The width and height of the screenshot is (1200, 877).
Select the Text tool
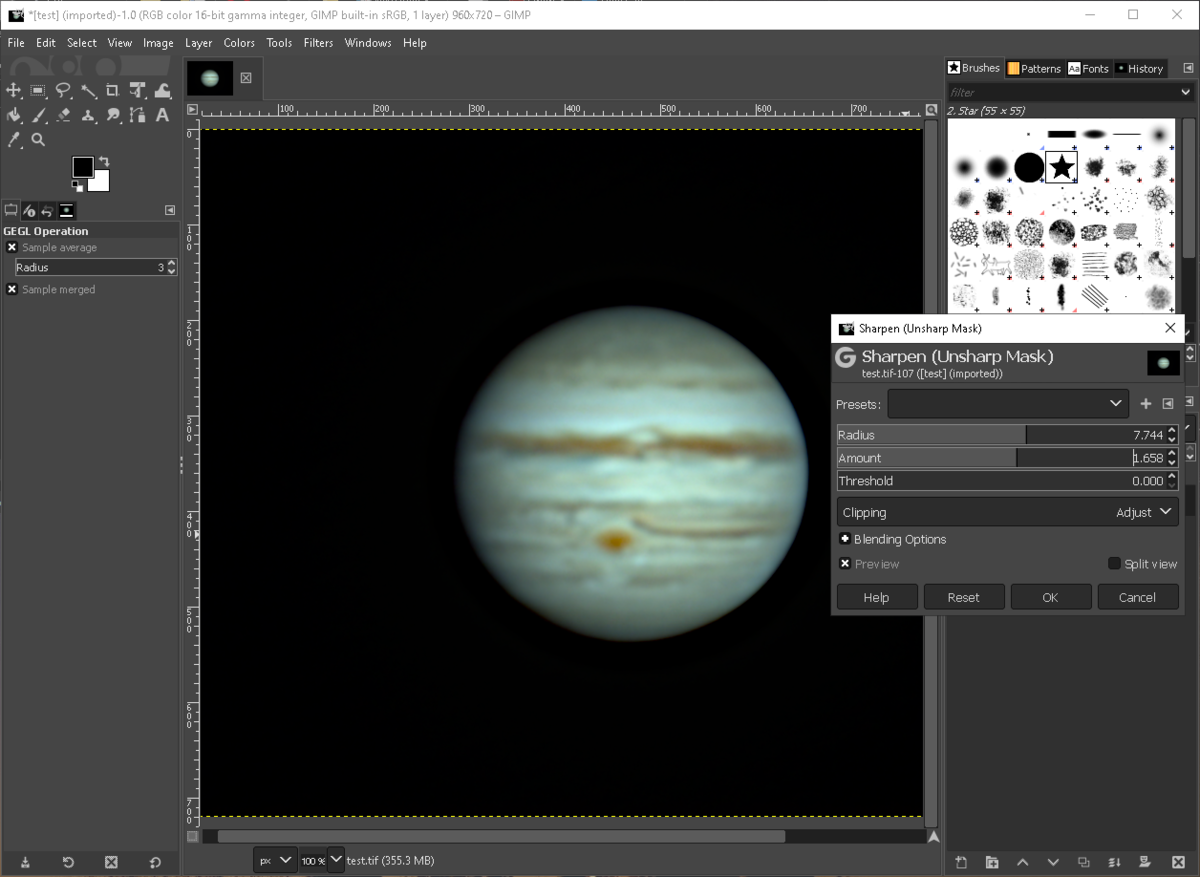pyautogui.click(x=162, y=115)
